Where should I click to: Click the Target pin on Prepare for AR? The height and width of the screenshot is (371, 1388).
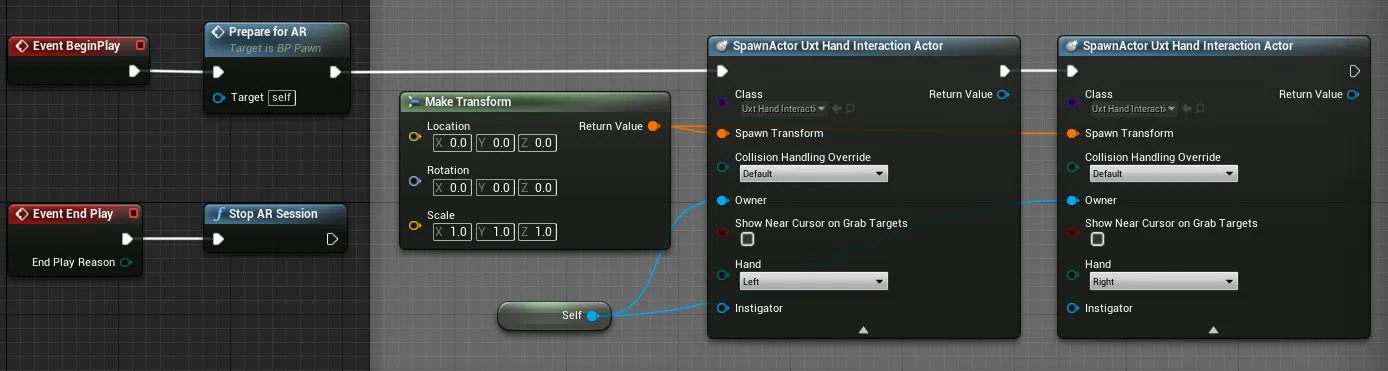219,97
